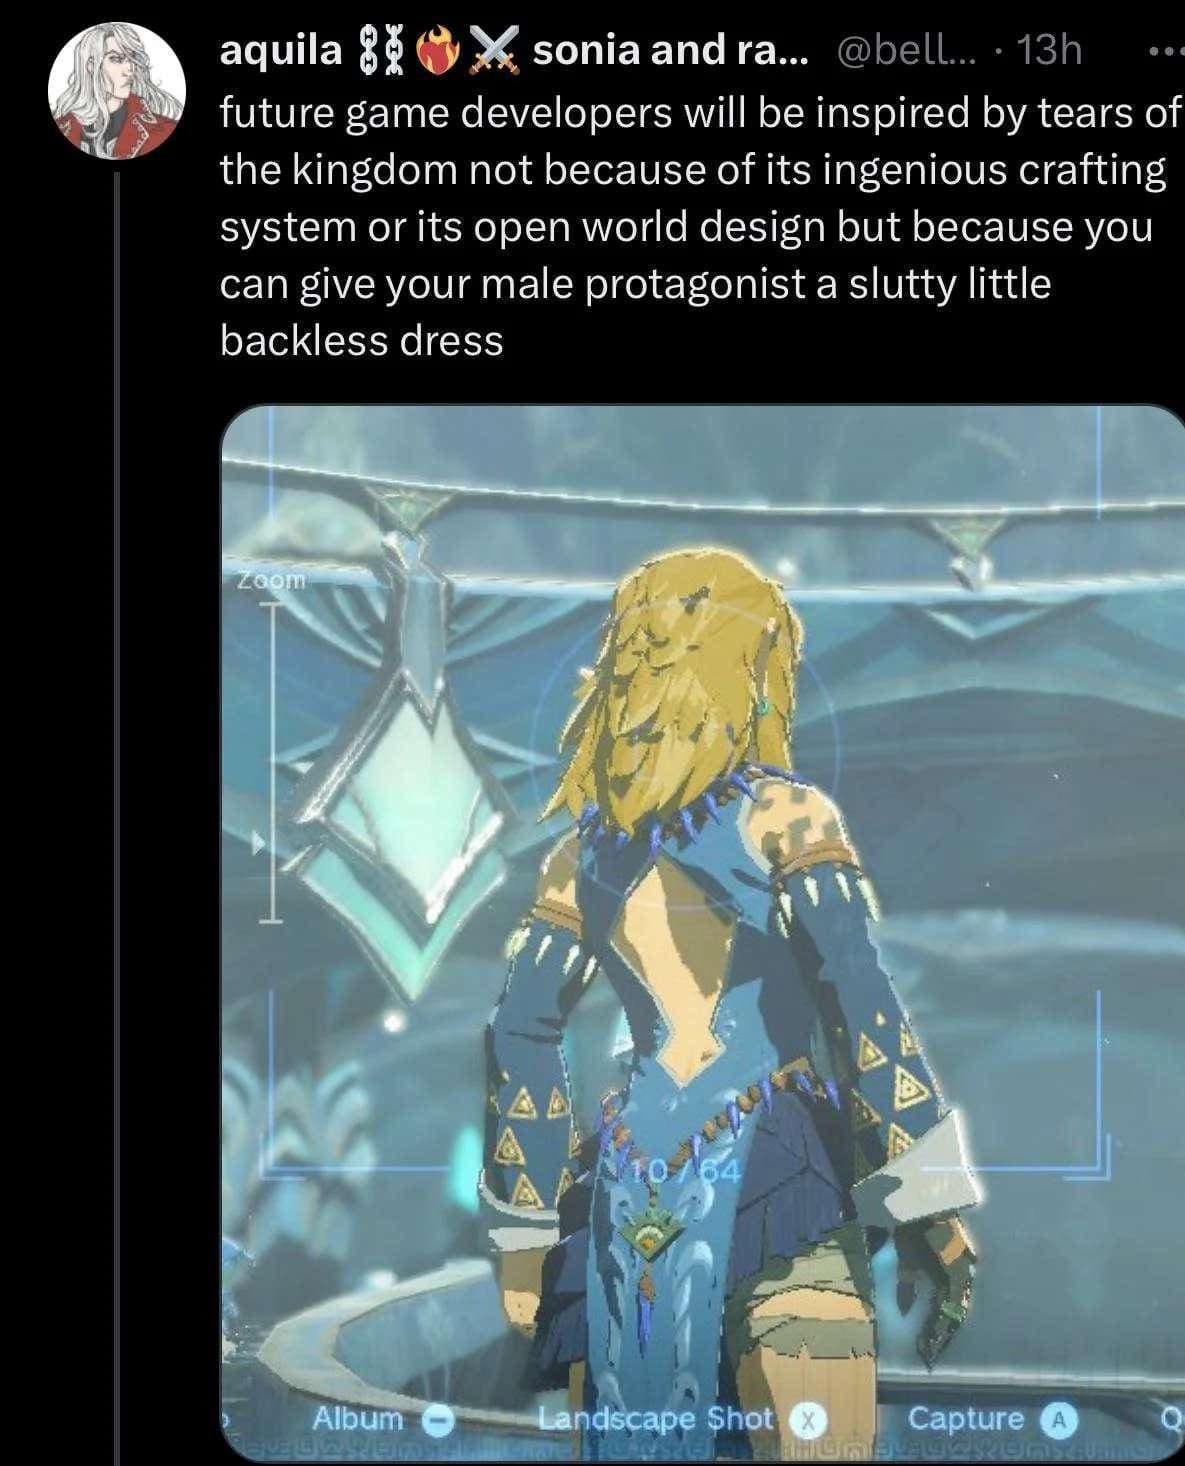Click the aquila display name

280,49
